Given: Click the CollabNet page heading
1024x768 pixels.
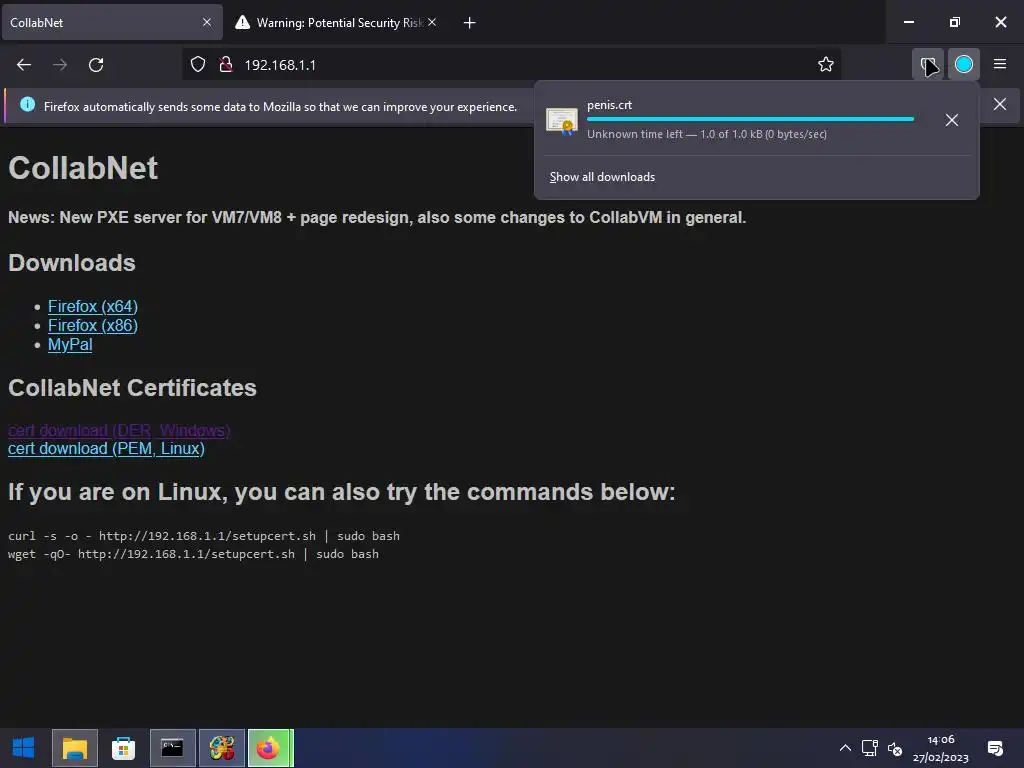Looking at the screenshot, I should coord(83,168).
